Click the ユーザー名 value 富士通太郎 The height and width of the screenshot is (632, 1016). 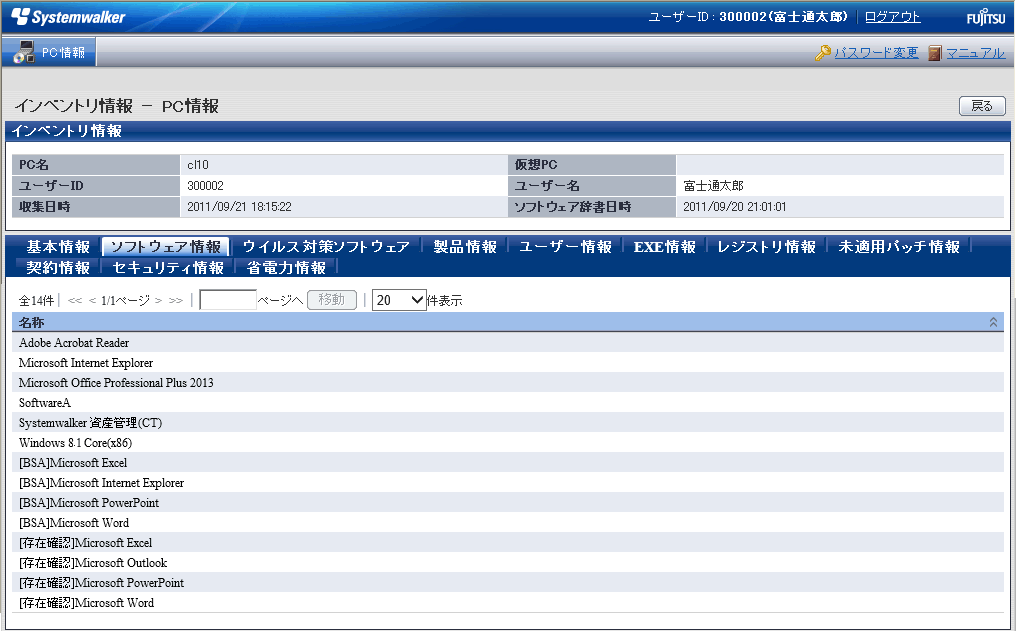pyautogui.click(x=713, y=185)
